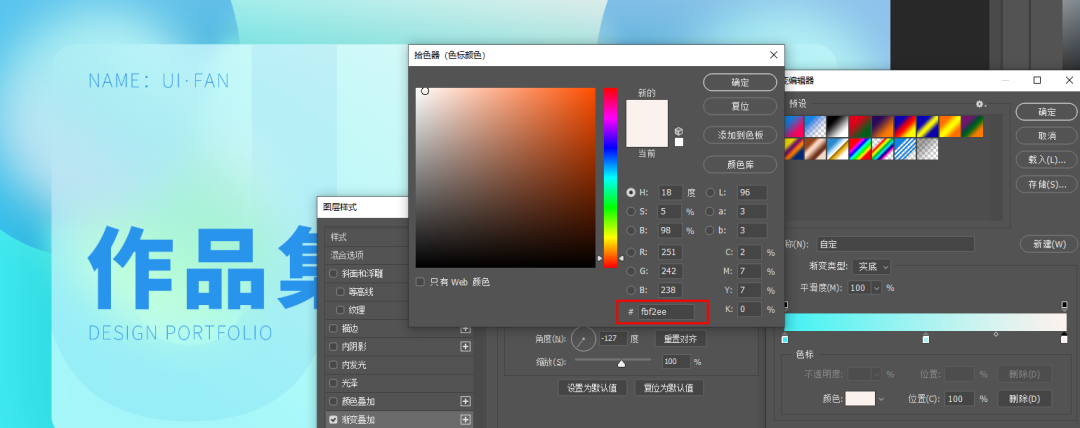The width and height of the screenshot is (1080, 428).
Task: Enable the 斜面和浮雕 effect checkbox
Action: click(334, 274)
